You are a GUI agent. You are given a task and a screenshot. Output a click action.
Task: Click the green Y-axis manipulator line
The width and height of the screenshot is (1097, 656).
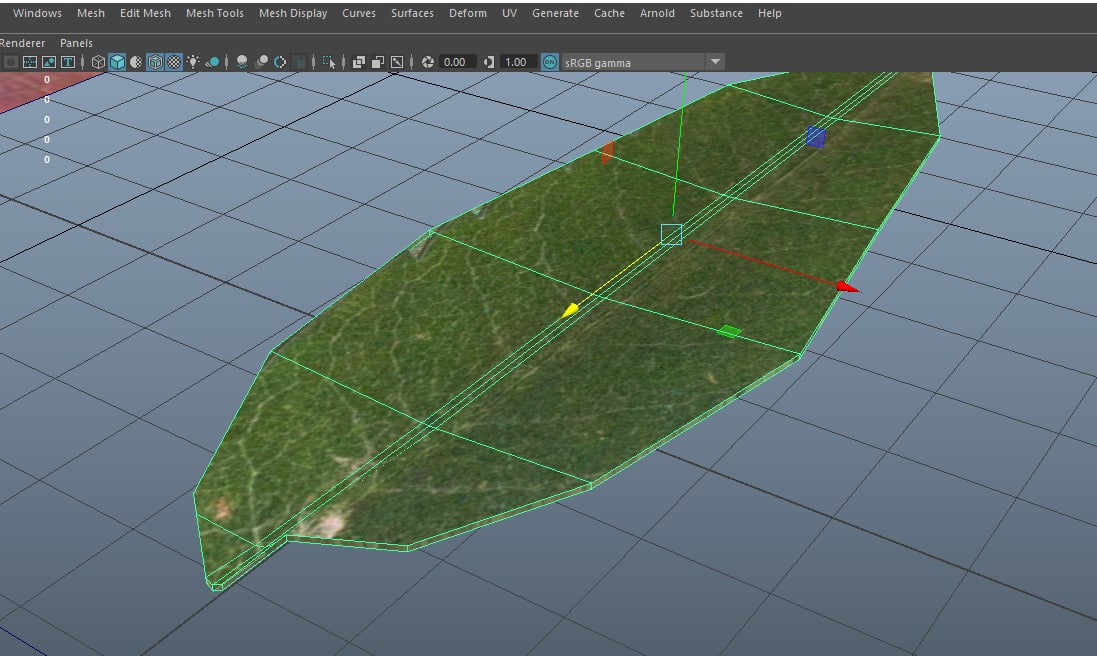click(679, 143)
